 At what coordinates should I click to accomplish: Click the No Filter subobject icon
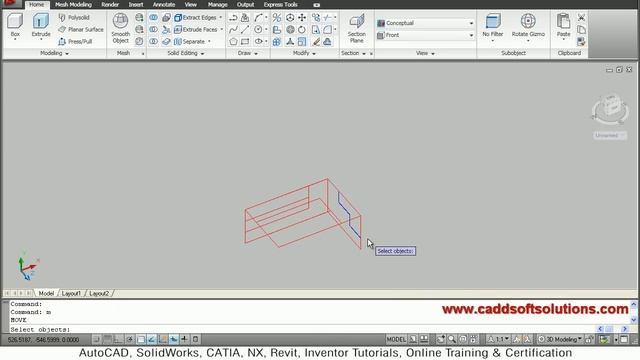(x=493, y=25)
